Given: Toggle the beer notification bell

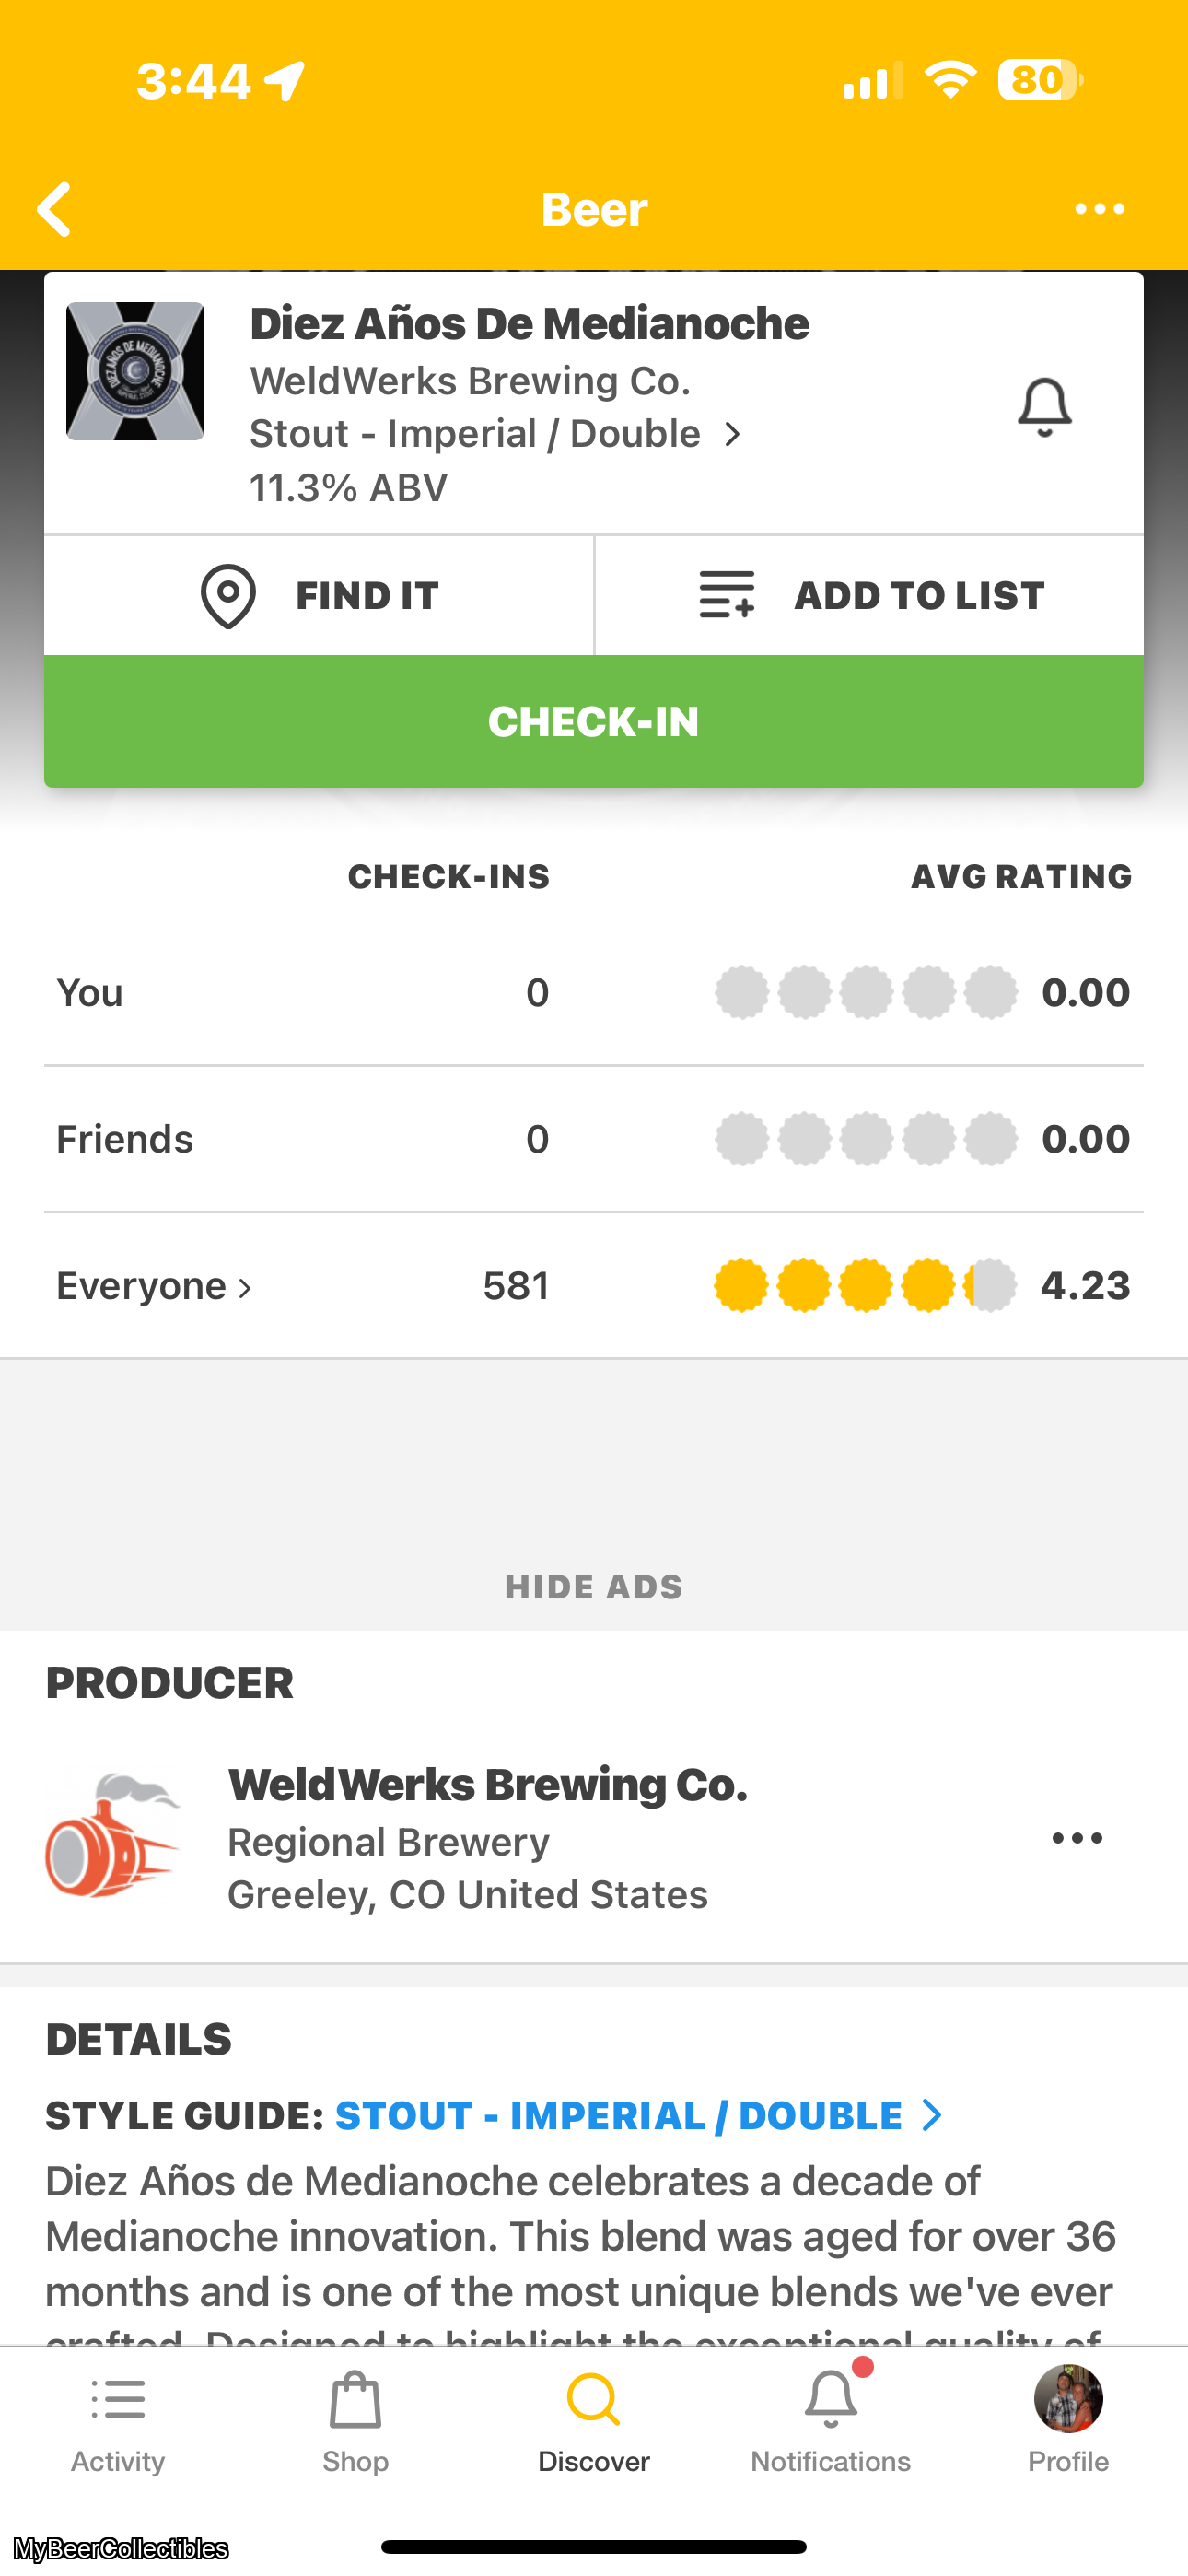Looking at the screenshot, I should click(x=1044, y=407).
